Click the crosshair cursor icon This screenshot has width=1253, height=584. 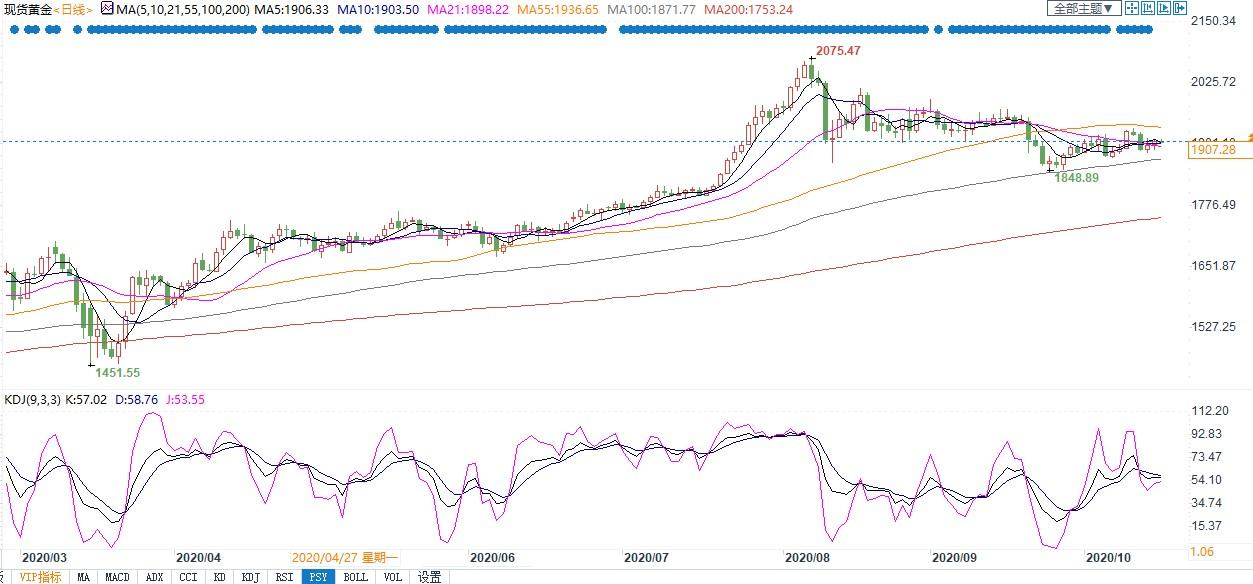(1131, 8)
